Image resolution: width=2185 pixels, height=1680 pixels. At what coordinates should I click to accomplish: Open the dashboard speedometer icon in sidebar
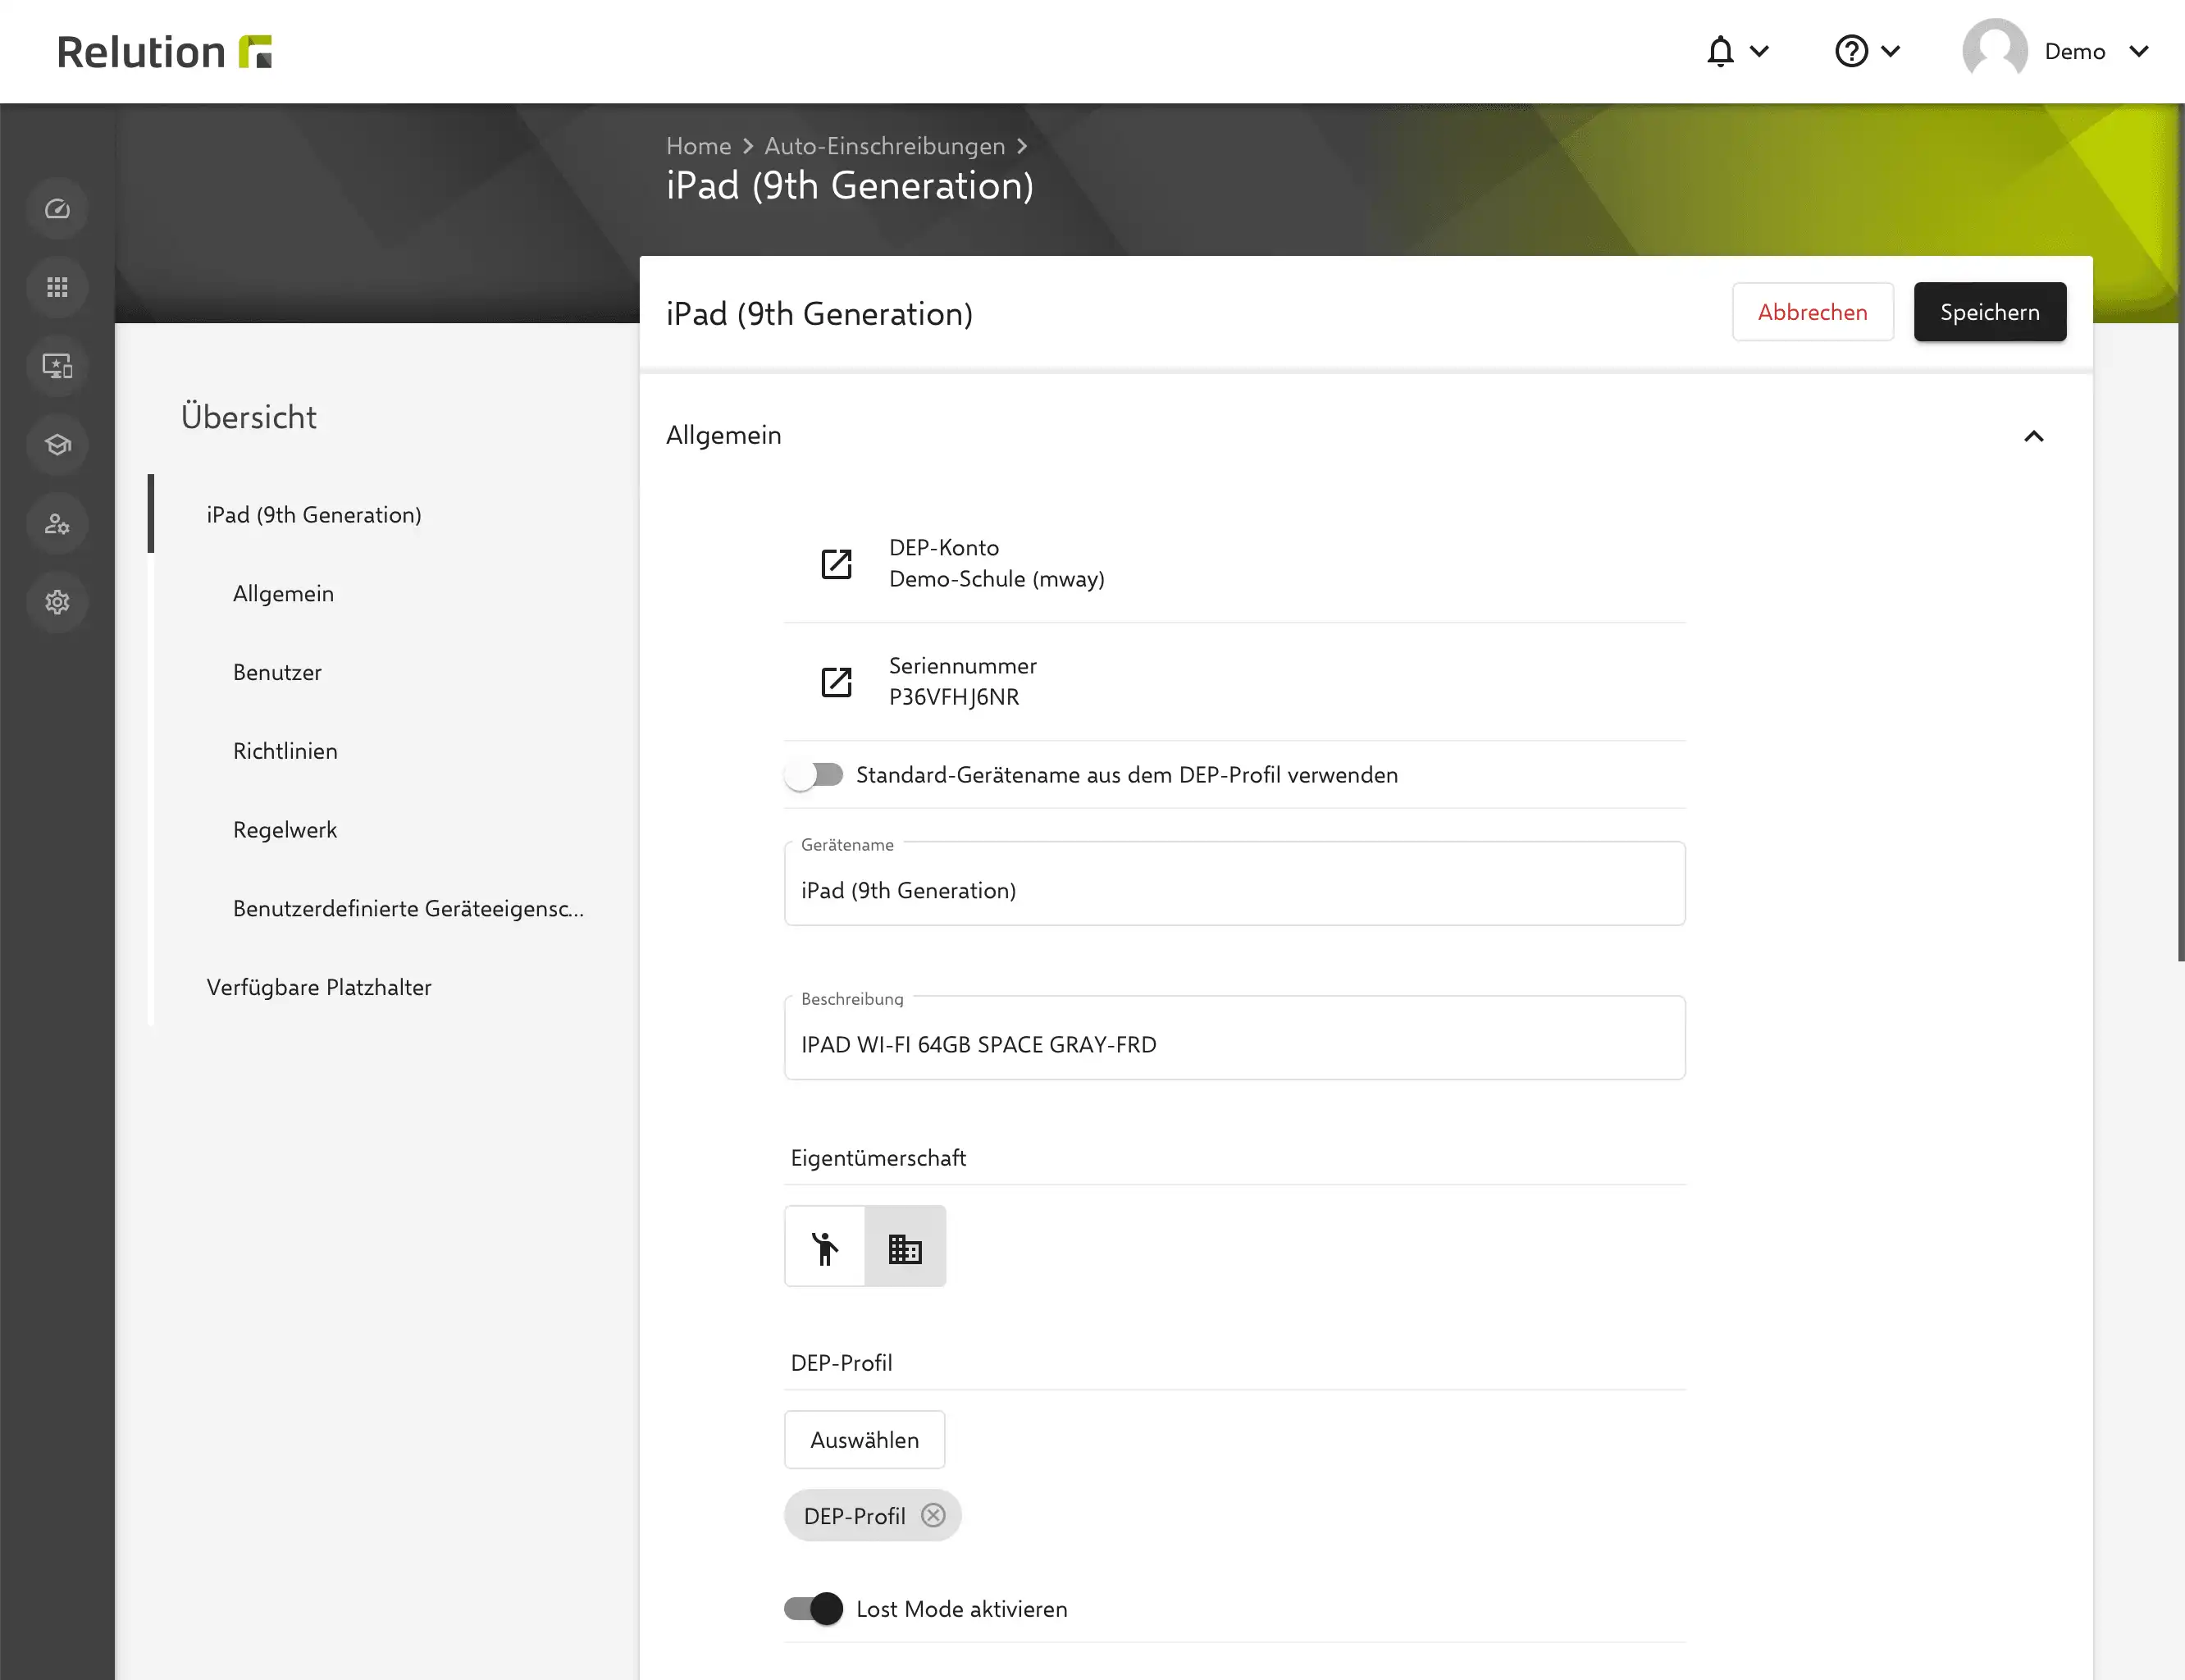coord(57,209)
